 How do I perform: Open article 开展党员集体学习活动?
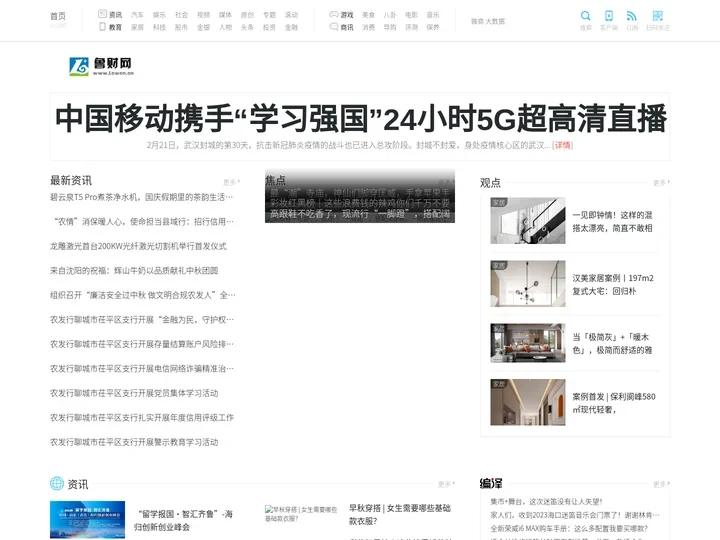pos(134,393)
